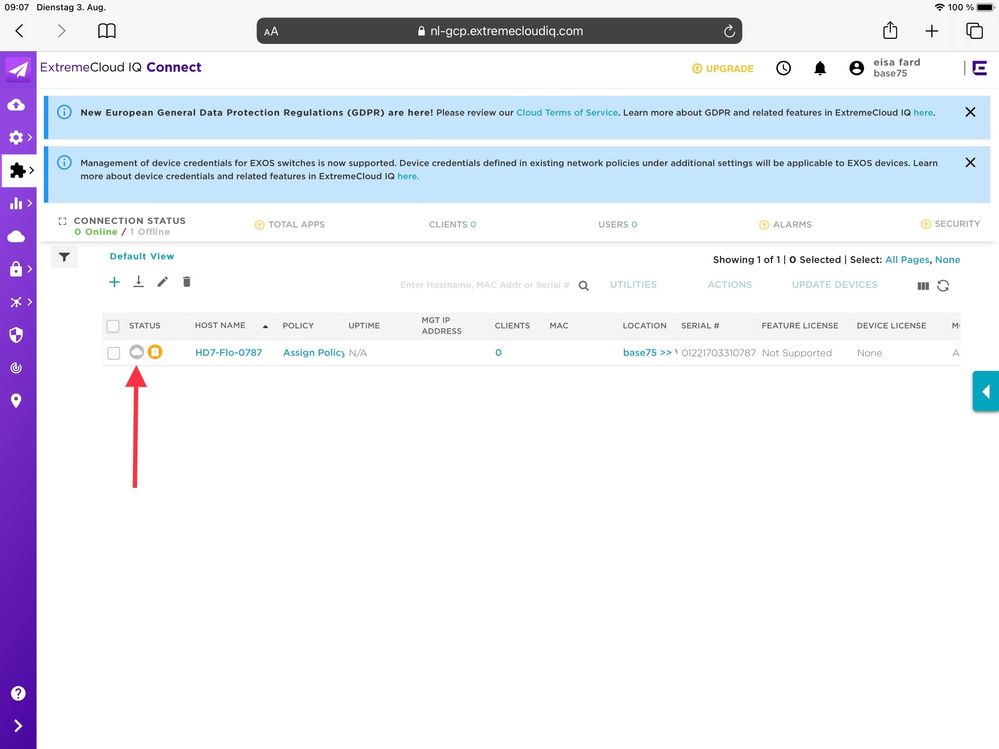Image resolution: width=999 pixels, height=749 pixels.
Task: Expand the CONNECTION STATUS widget
Action: pos(62,221)
